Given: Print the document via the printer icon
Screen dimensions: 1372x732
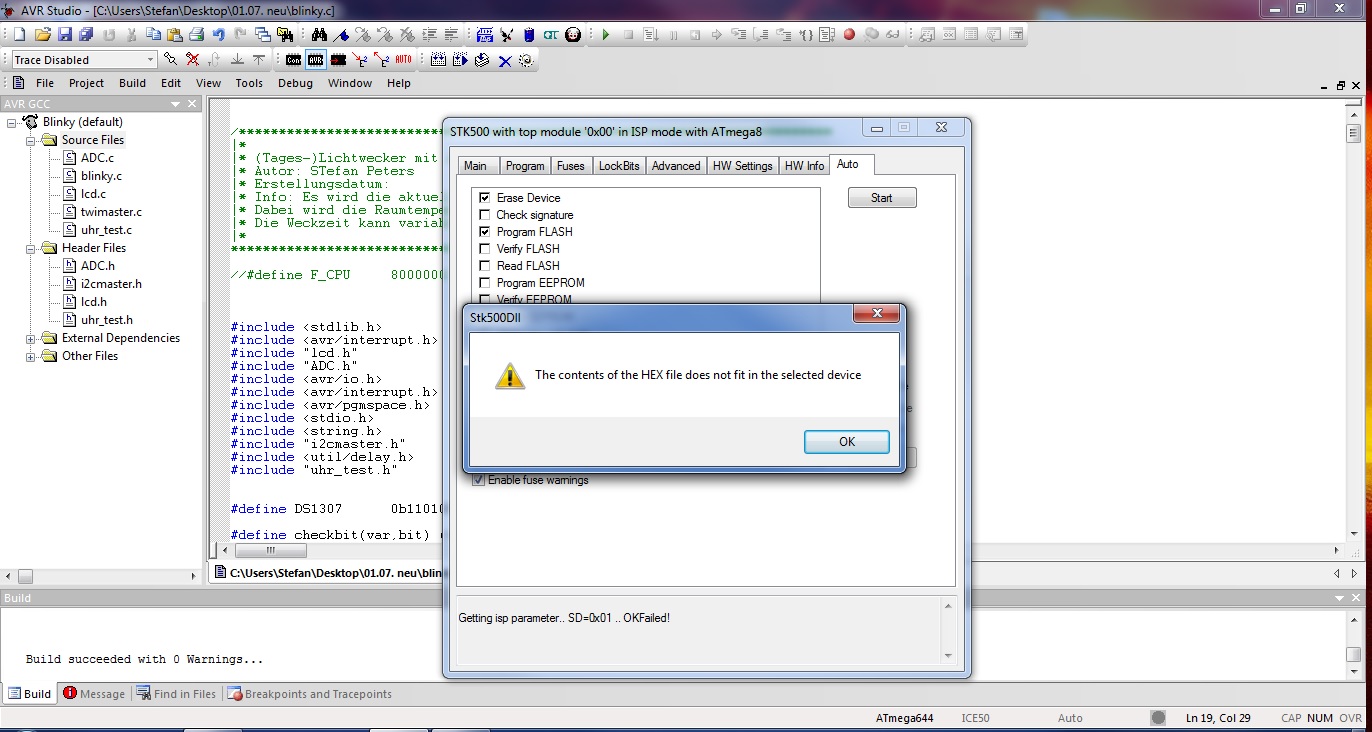Looking at the screenshot, I should tap(197, 35).
